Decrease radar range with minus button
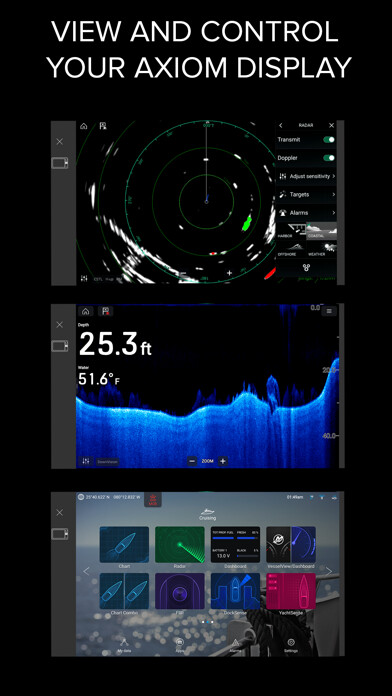 pos(183,273)
